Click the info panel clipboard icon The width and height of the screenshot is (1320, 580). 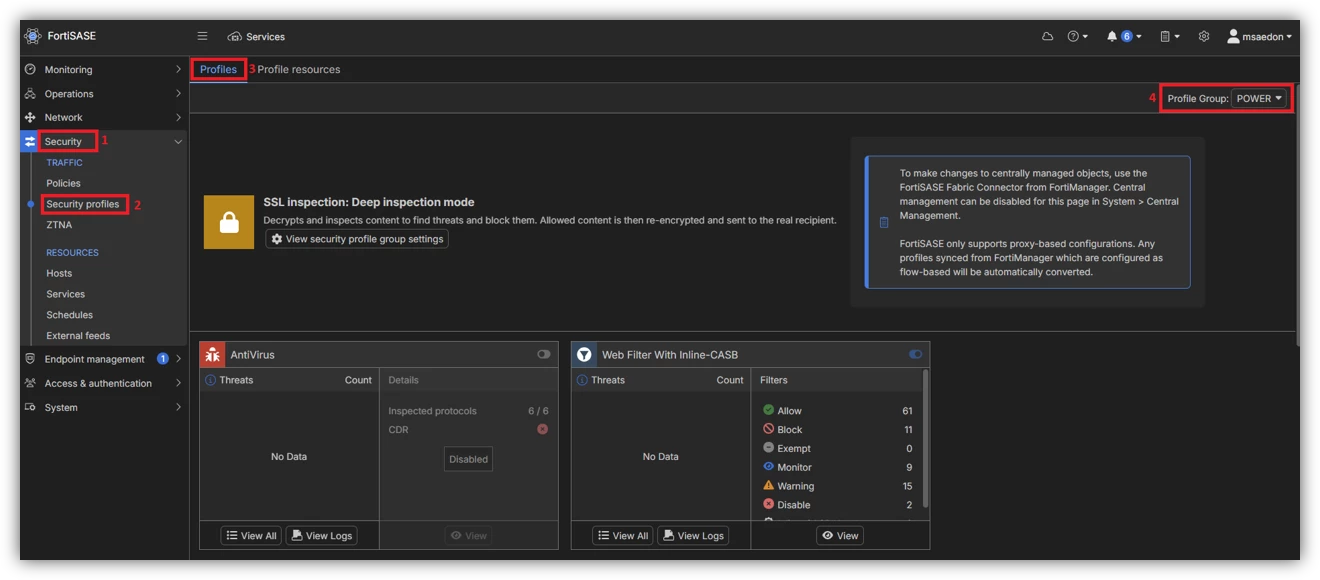point(883,222)
